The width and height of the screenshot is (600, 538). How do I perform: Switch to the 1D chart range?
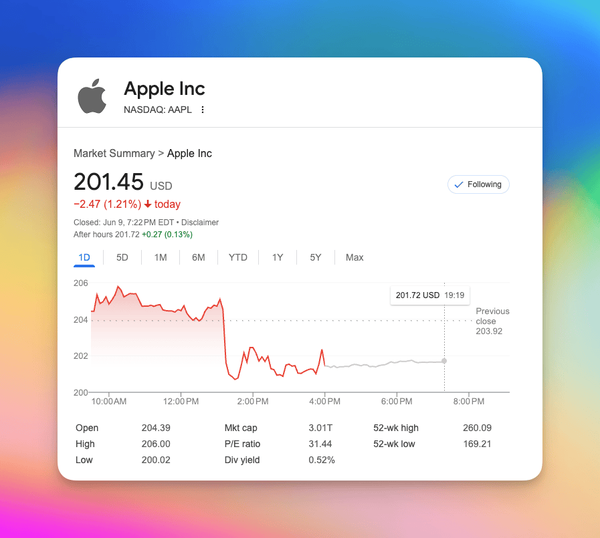(84, 258)
